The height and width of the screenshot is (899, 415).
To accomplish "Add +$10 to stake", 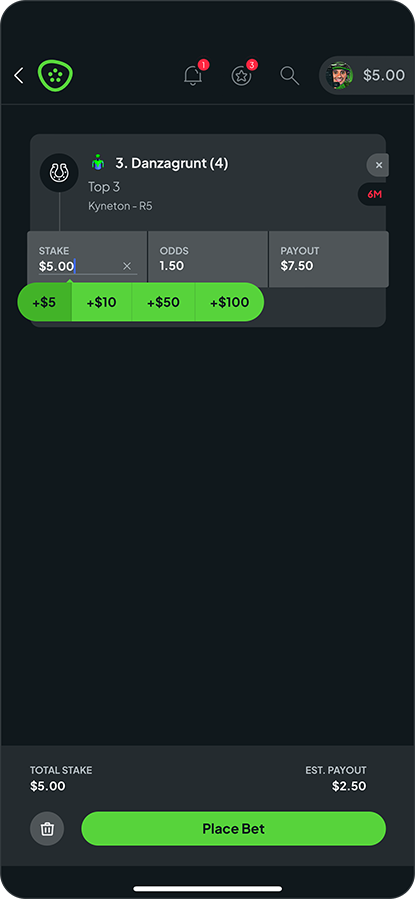I will coord(101,302).
